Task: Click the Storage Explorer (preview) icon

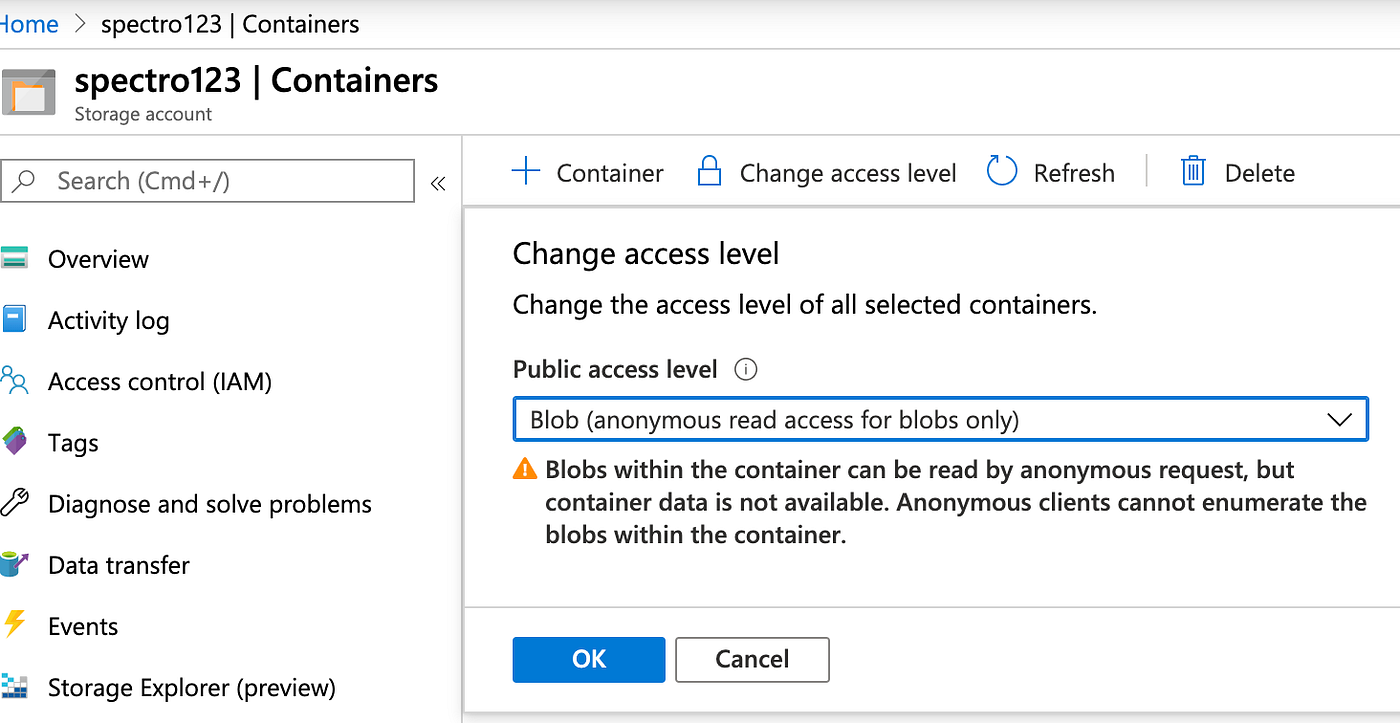Action: 14,687
